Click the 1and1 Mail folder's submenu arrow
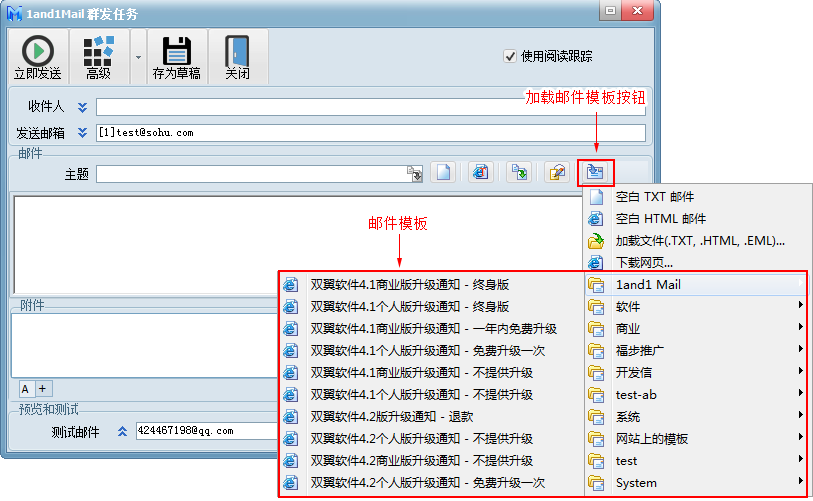This screenshot has width=813, height=501. coord(801,283)
